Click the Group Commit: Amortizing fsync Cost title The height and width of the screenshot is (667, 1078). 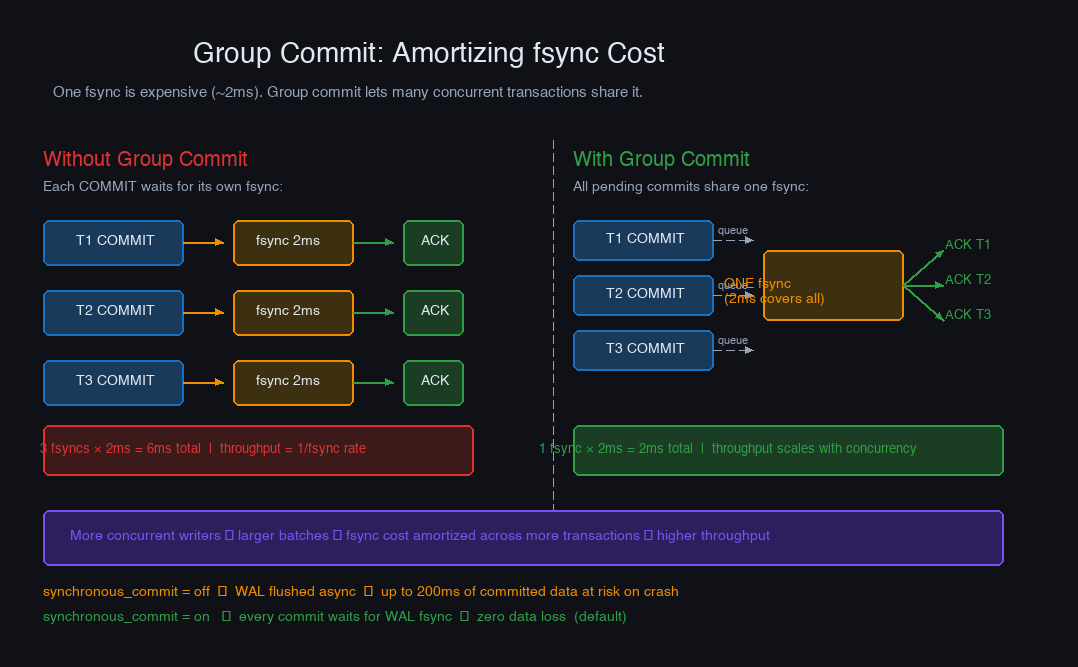click(428, 53)
